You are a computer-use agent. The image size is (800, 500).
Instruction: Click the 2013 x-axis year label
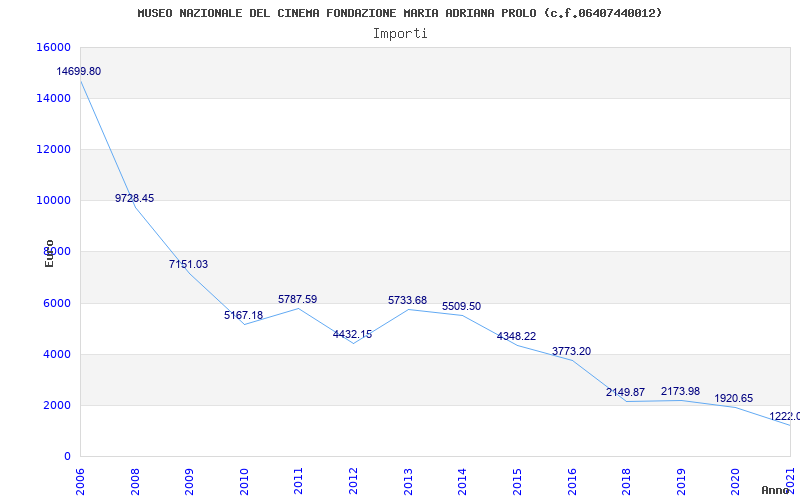tap(408, 481)
